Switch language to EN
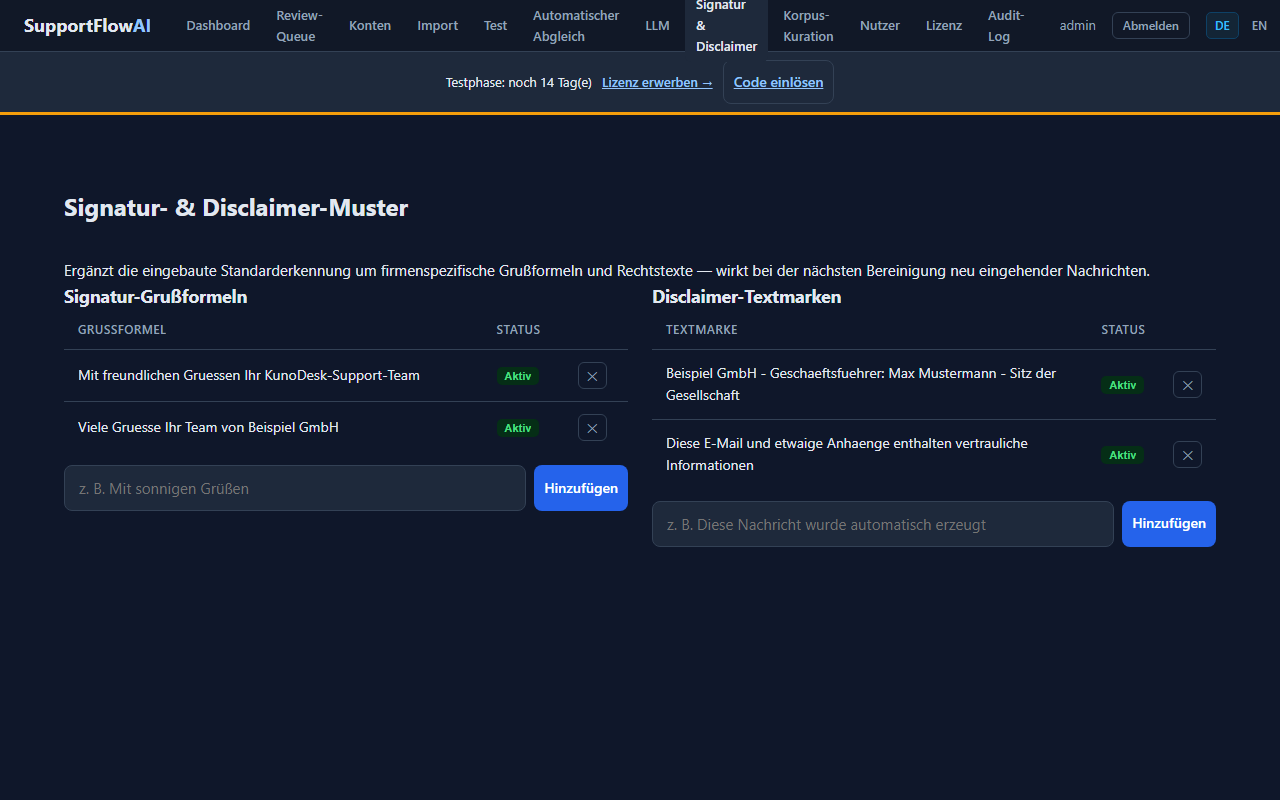Image resolution: width=1280 pixels, height=800 pixels. [1259, 26]
